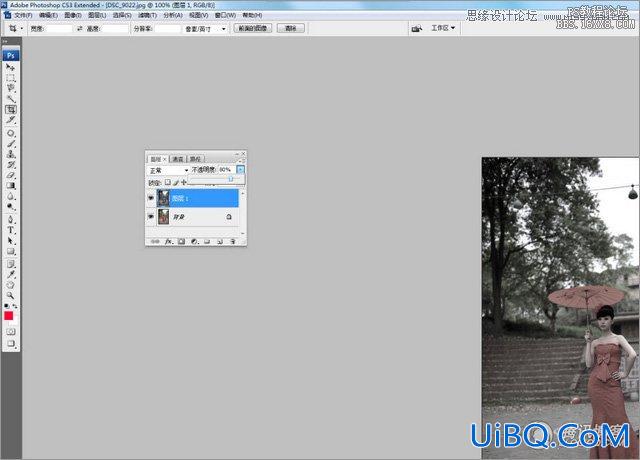Select the Move tool
Screen dimensions: 640x460
(x=10, y=67)
